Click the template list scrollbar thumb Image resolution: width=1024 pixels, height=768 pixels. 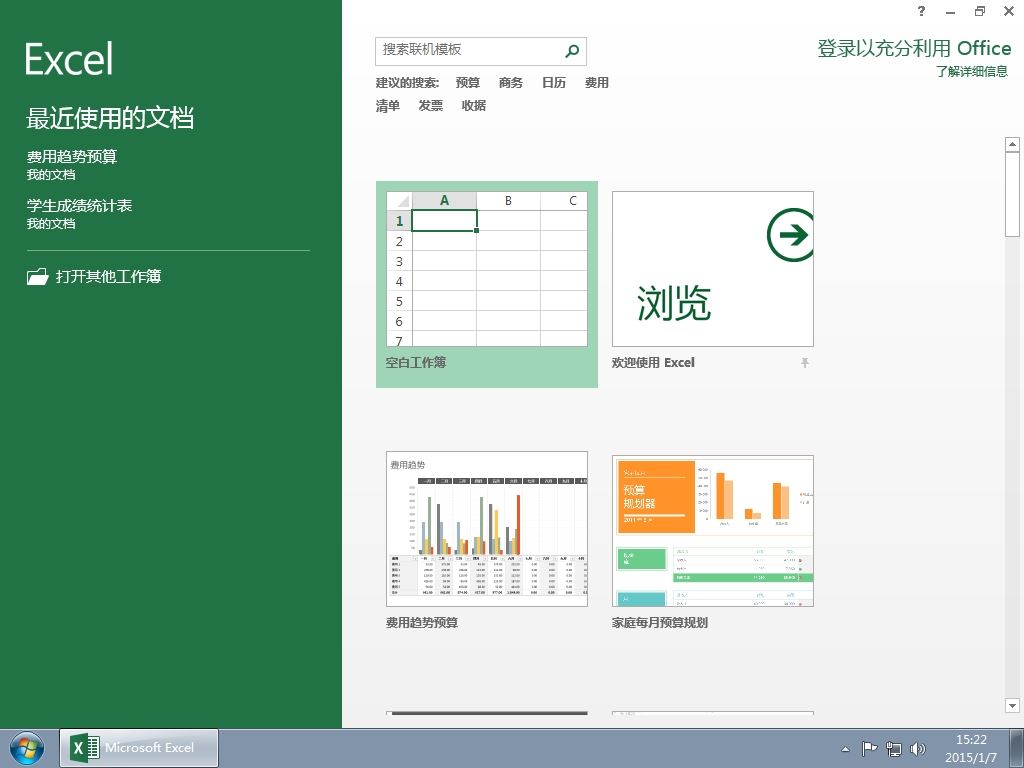coord(1012,195)
